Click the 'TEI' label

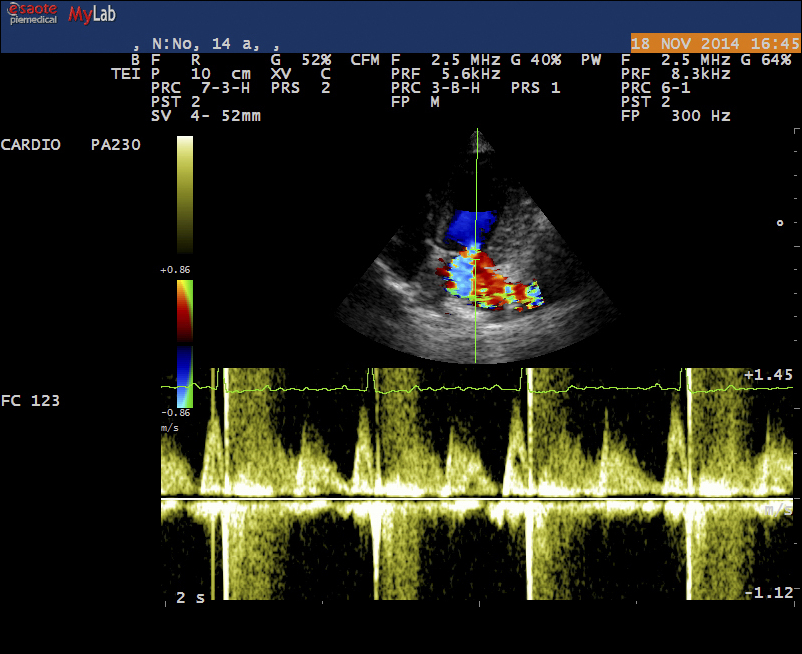pyautogui.click(x=125, y=74)
